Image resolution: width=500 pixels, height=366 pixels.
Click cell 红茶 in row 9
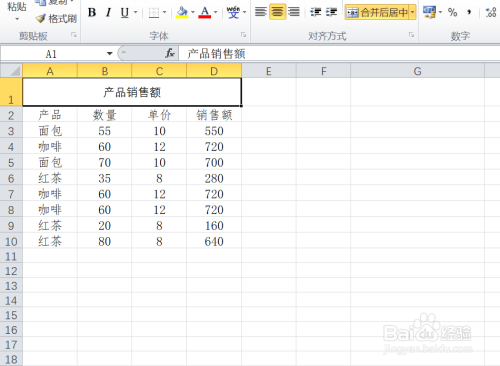click(x=50, y=226)
